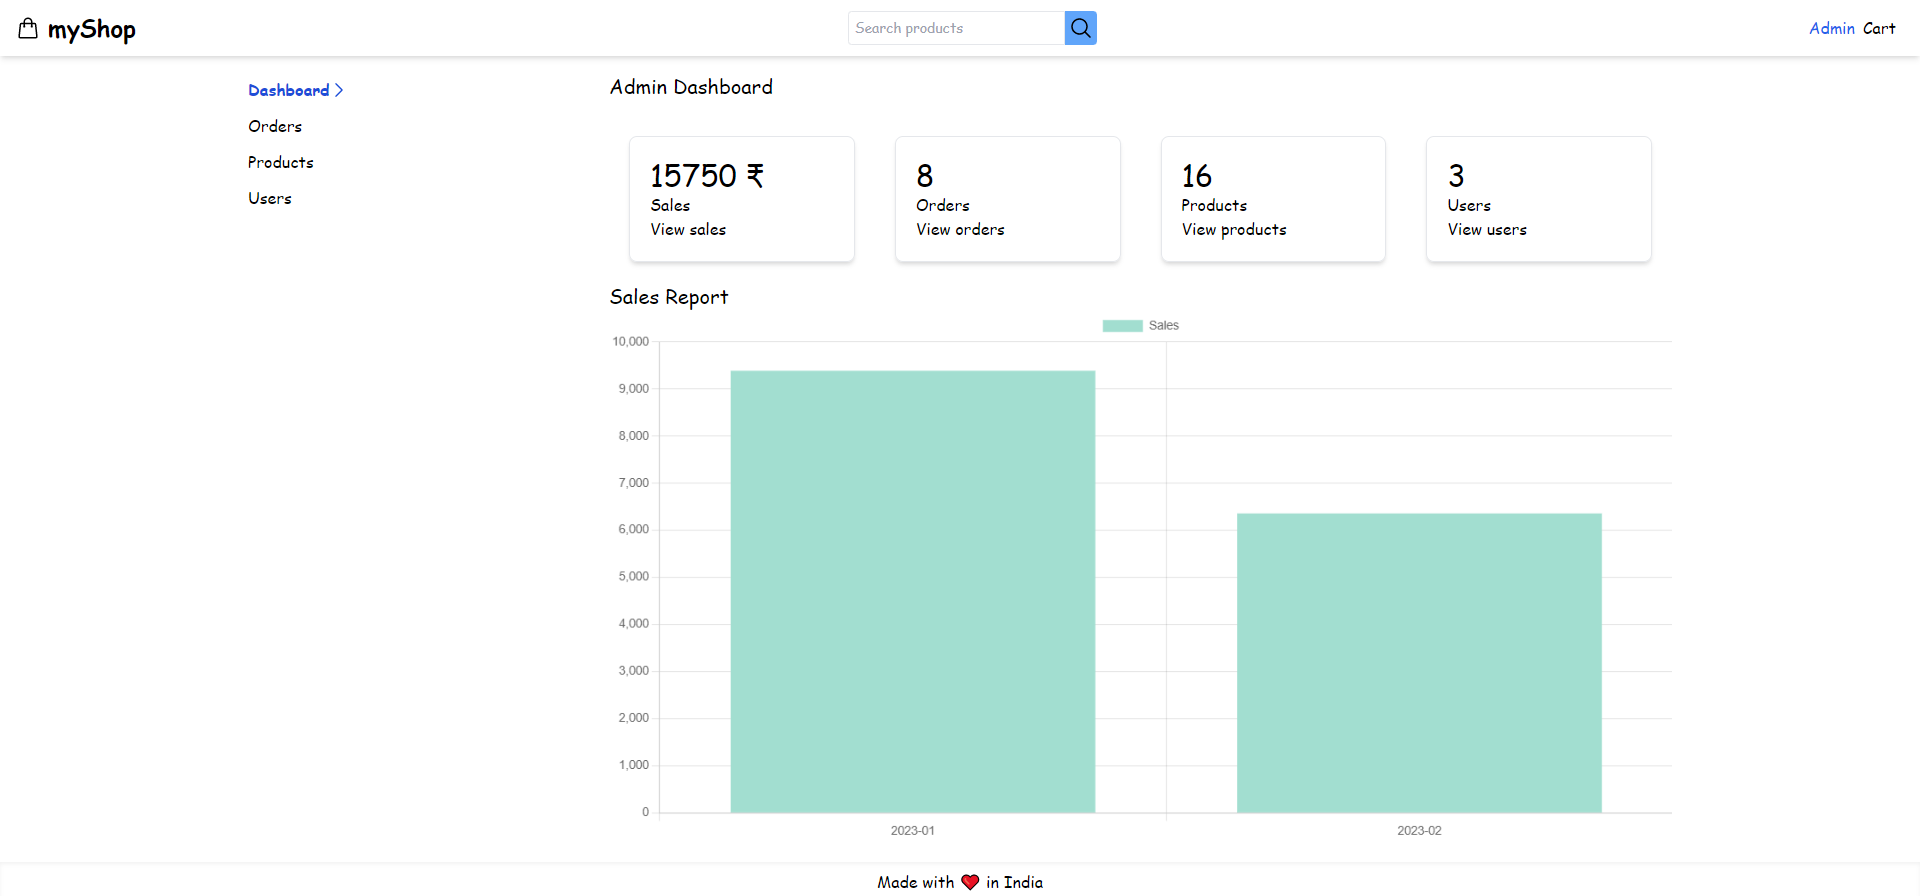The image size is (1920, 896).
Task: Click the Products label in stats card
Action: [x=1214, y=205]
